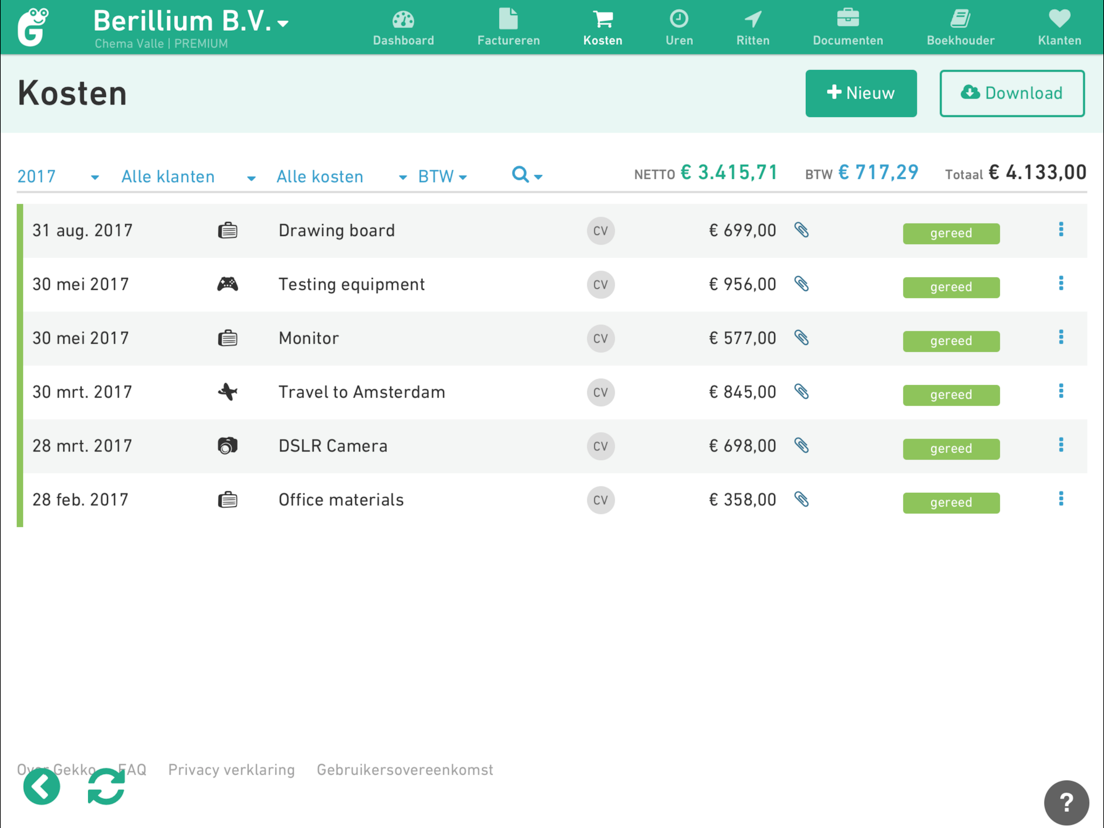Click CV avatar on Office materials row

tap(601, 500)
